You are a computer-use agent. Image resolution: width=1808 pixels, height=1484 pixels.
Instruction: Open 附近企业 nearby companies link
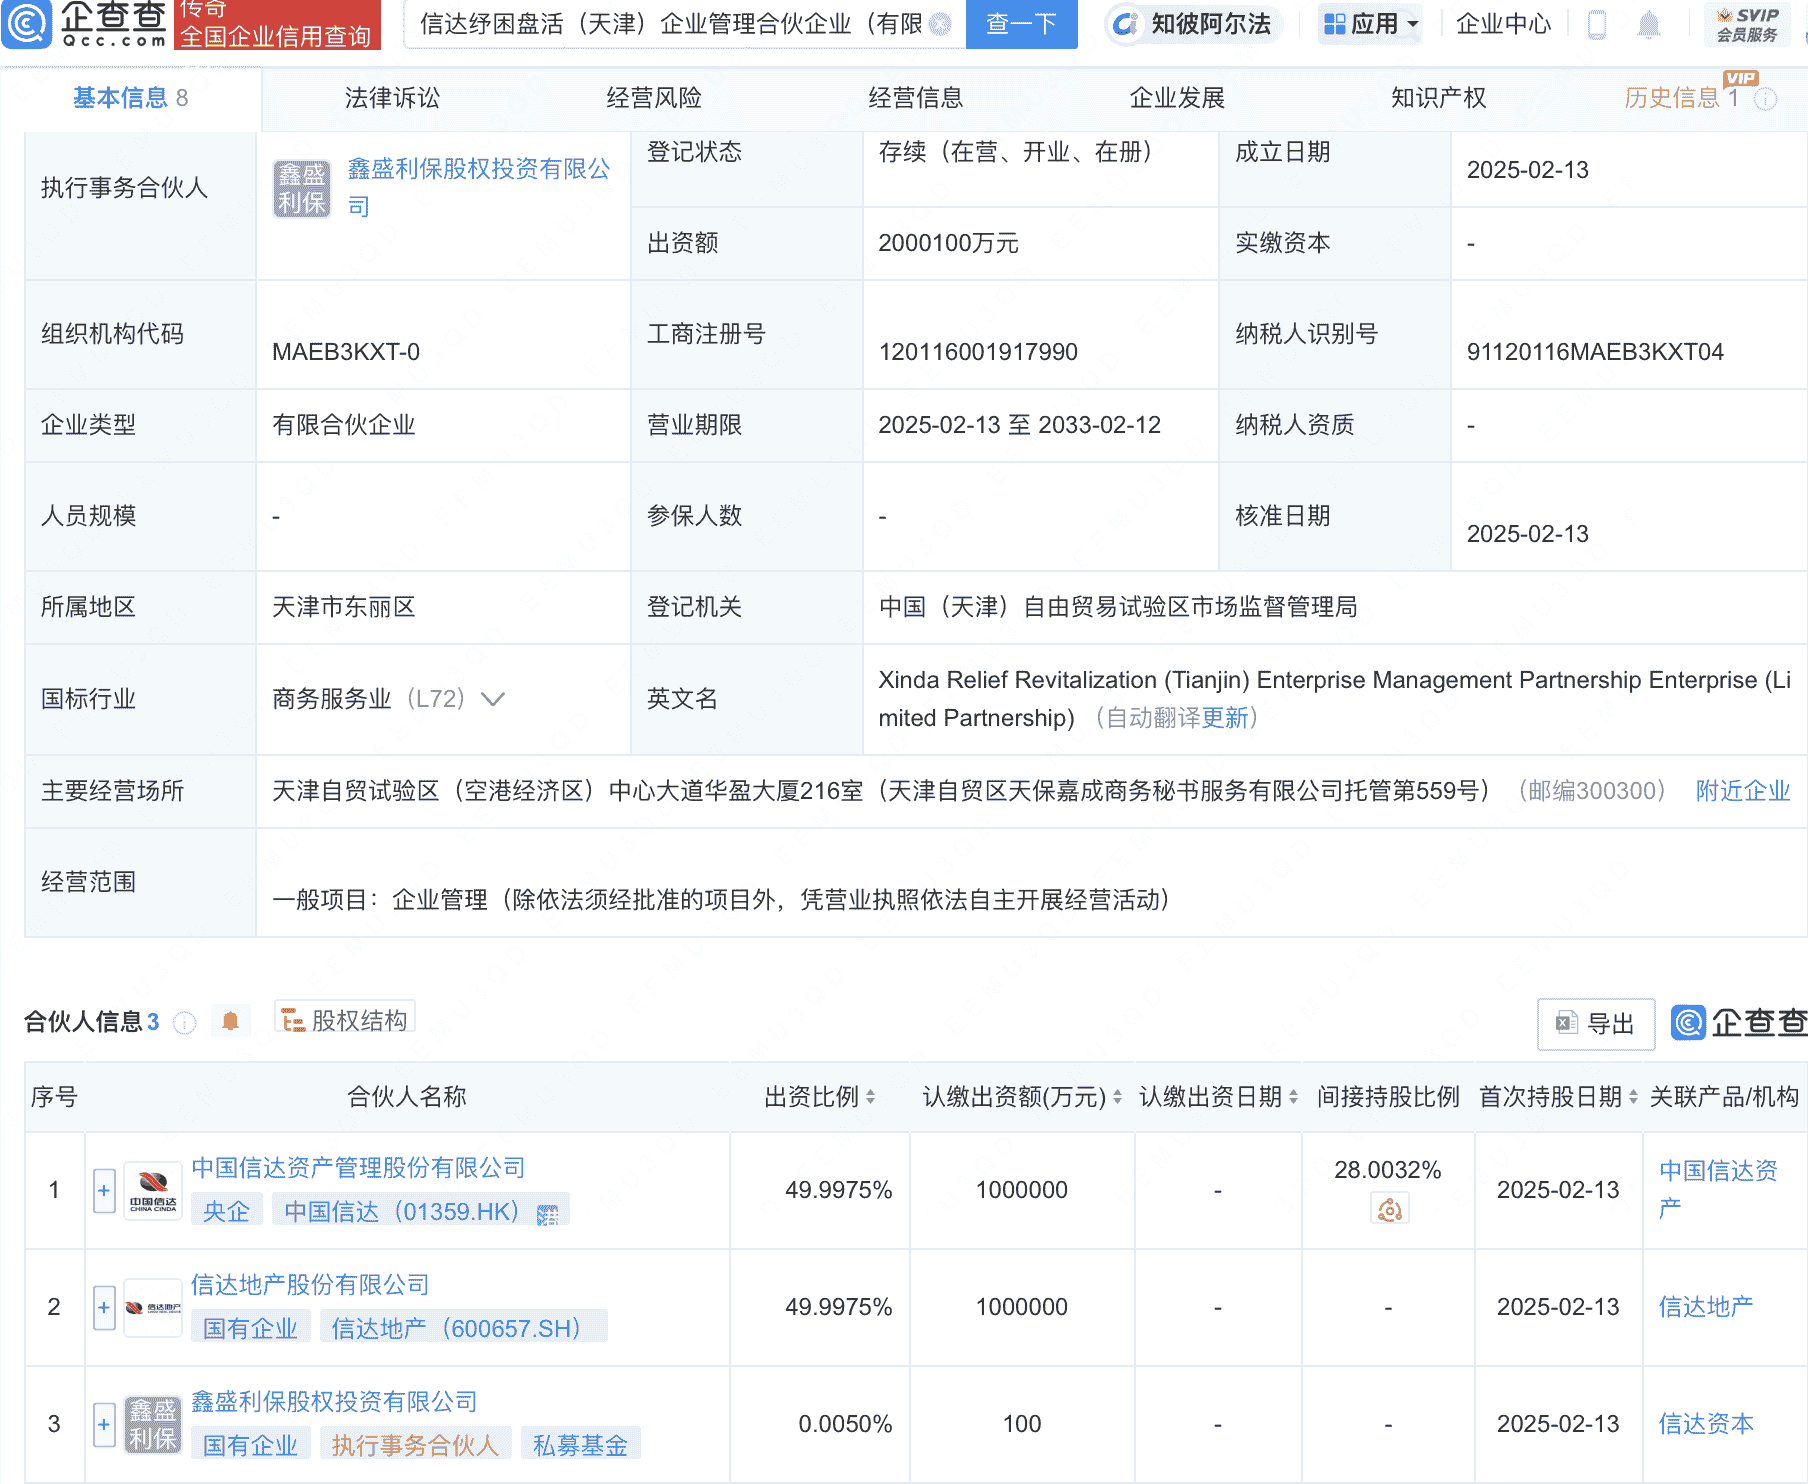[1742, 791]
